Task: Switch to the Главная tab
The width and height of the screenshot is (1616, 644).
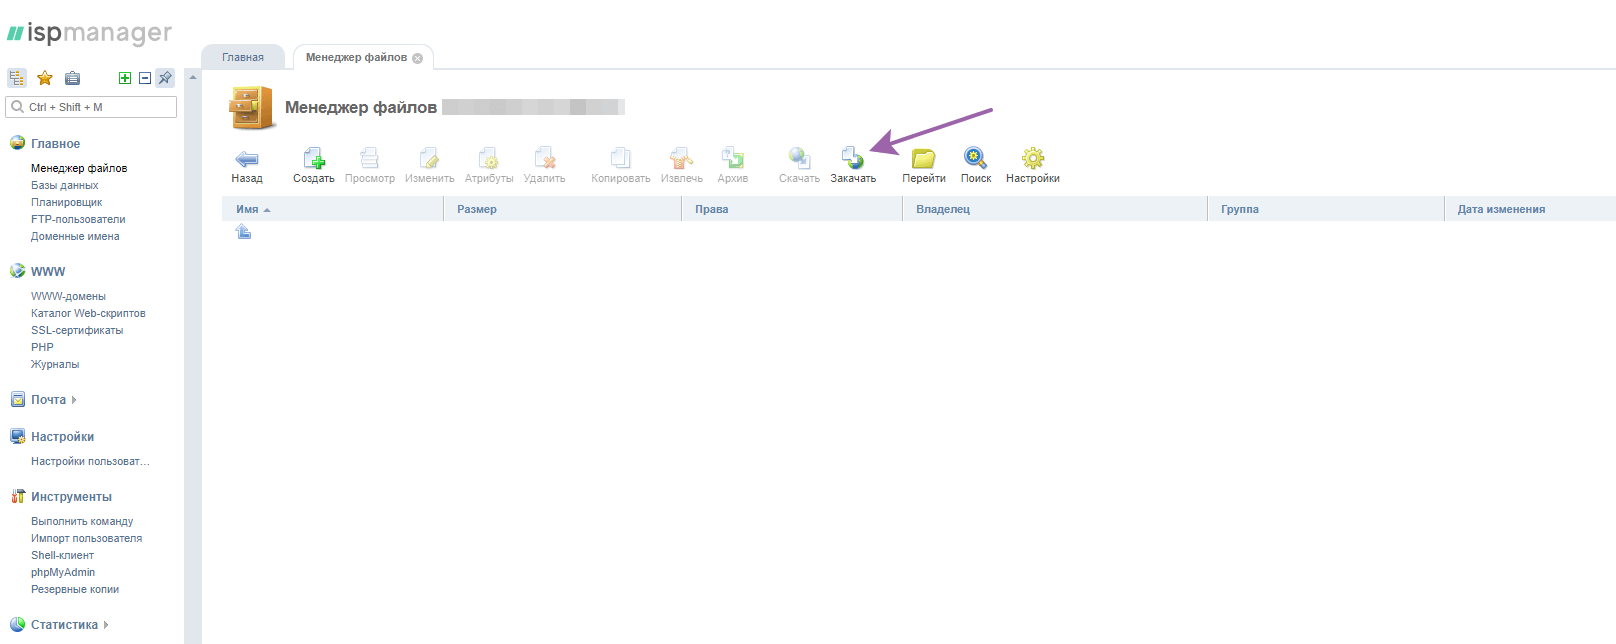Action: 243,58
